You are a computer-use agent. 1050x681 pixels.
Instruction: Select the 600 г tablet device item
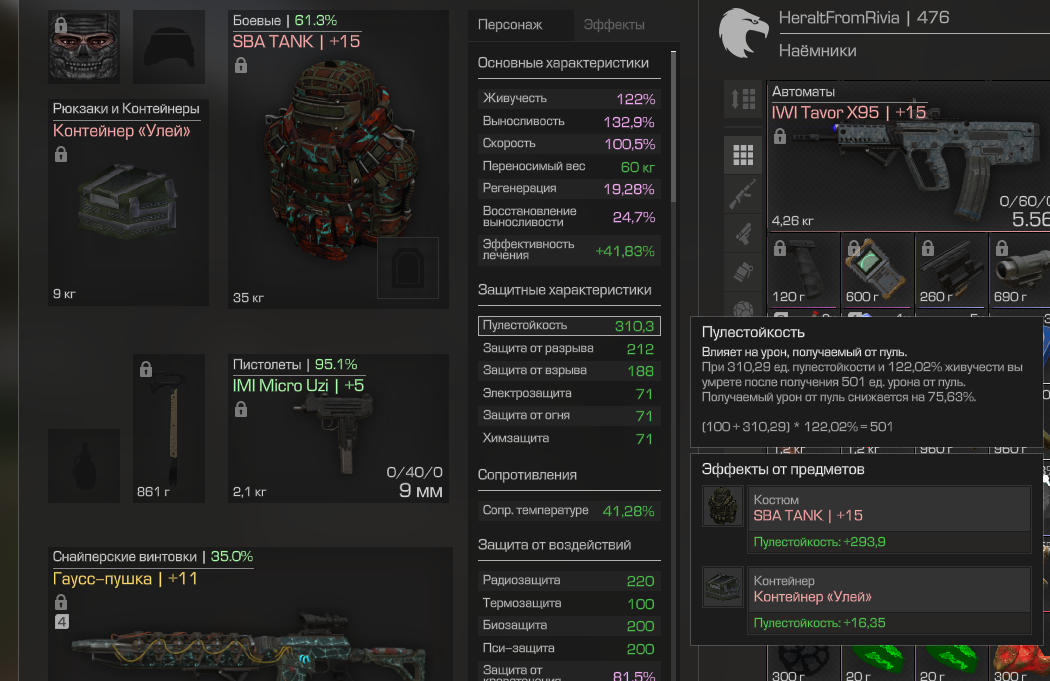[x=877, y=269]
